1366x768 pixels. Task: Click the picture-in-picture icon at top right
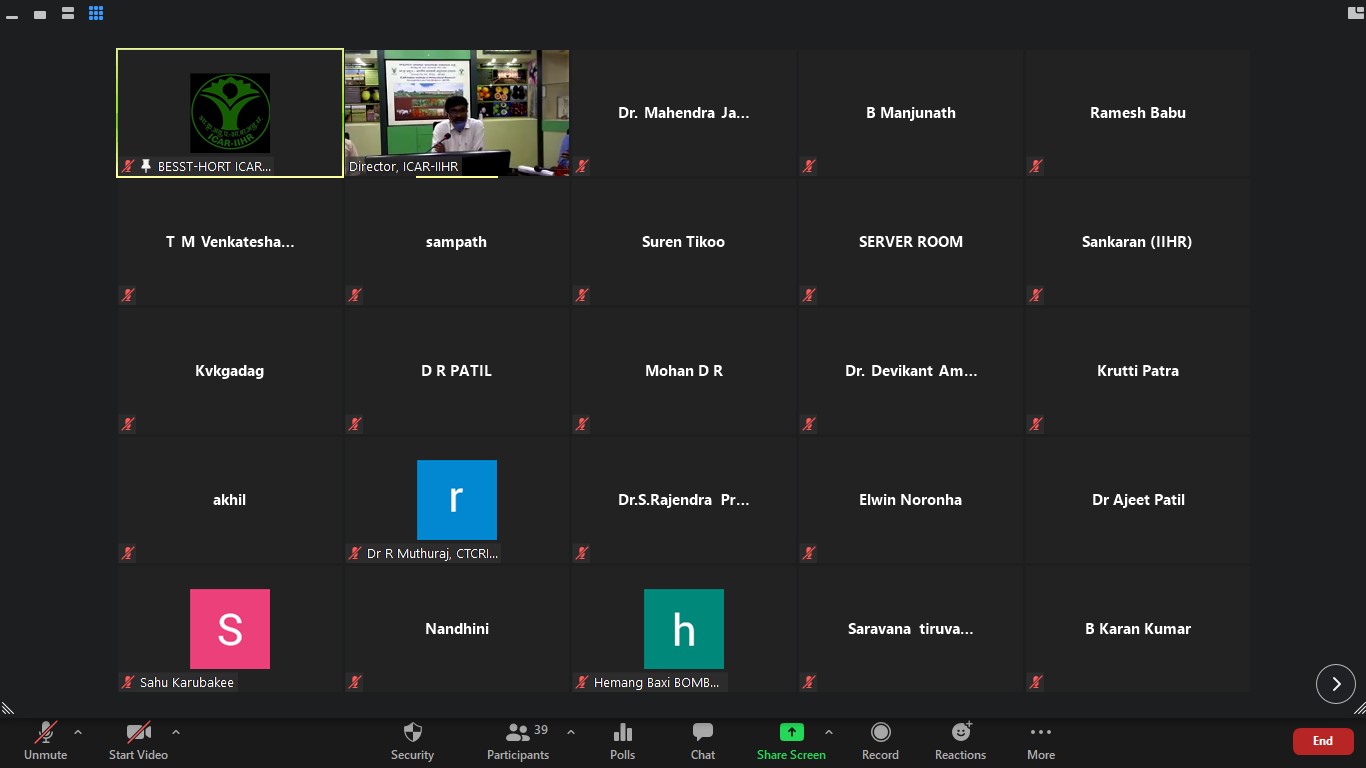pyautogui.click(x=1355, y=13)
